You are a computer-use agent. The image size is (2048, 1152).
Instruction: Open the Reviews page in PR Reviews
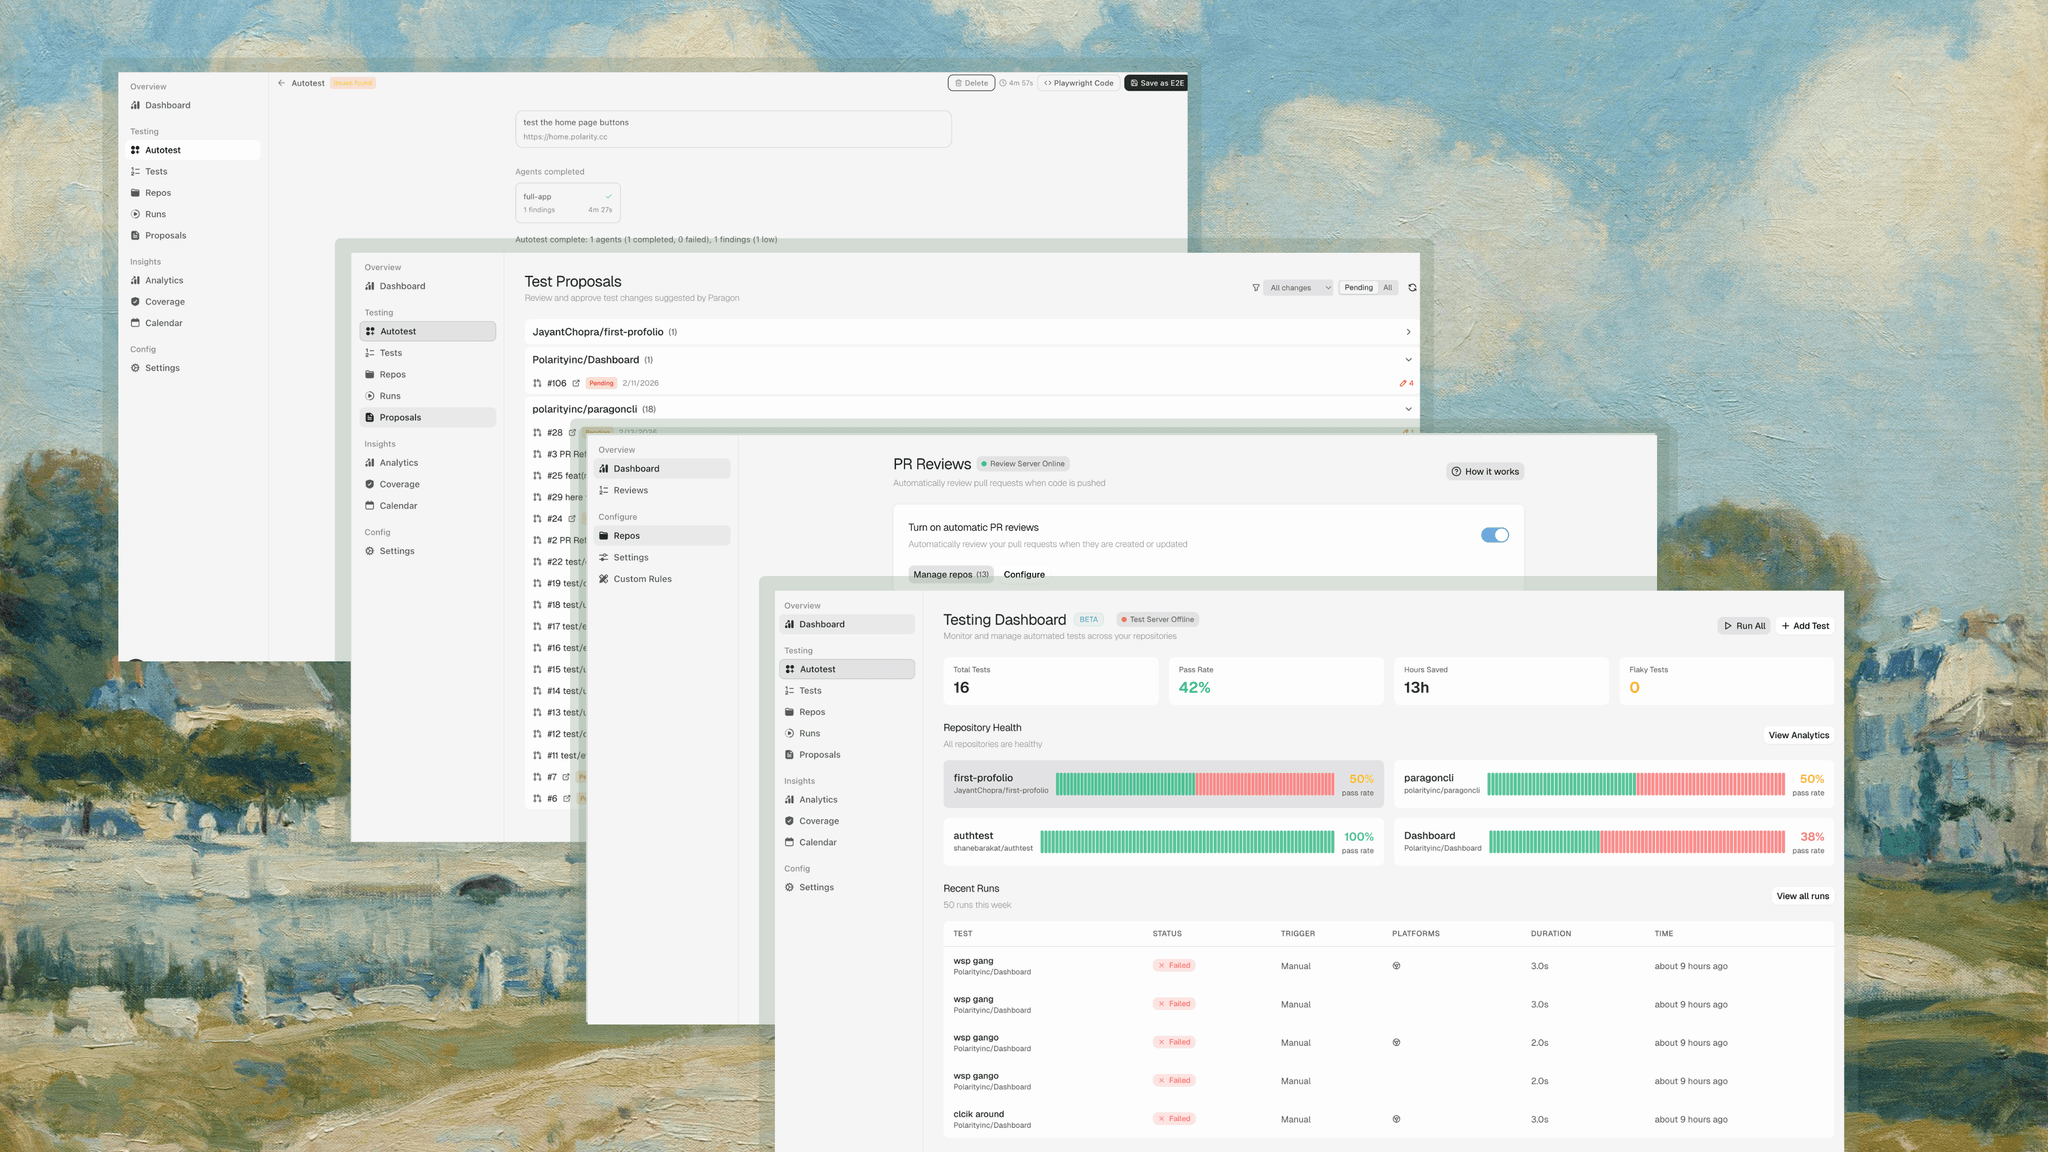click(x=631, y=490)
